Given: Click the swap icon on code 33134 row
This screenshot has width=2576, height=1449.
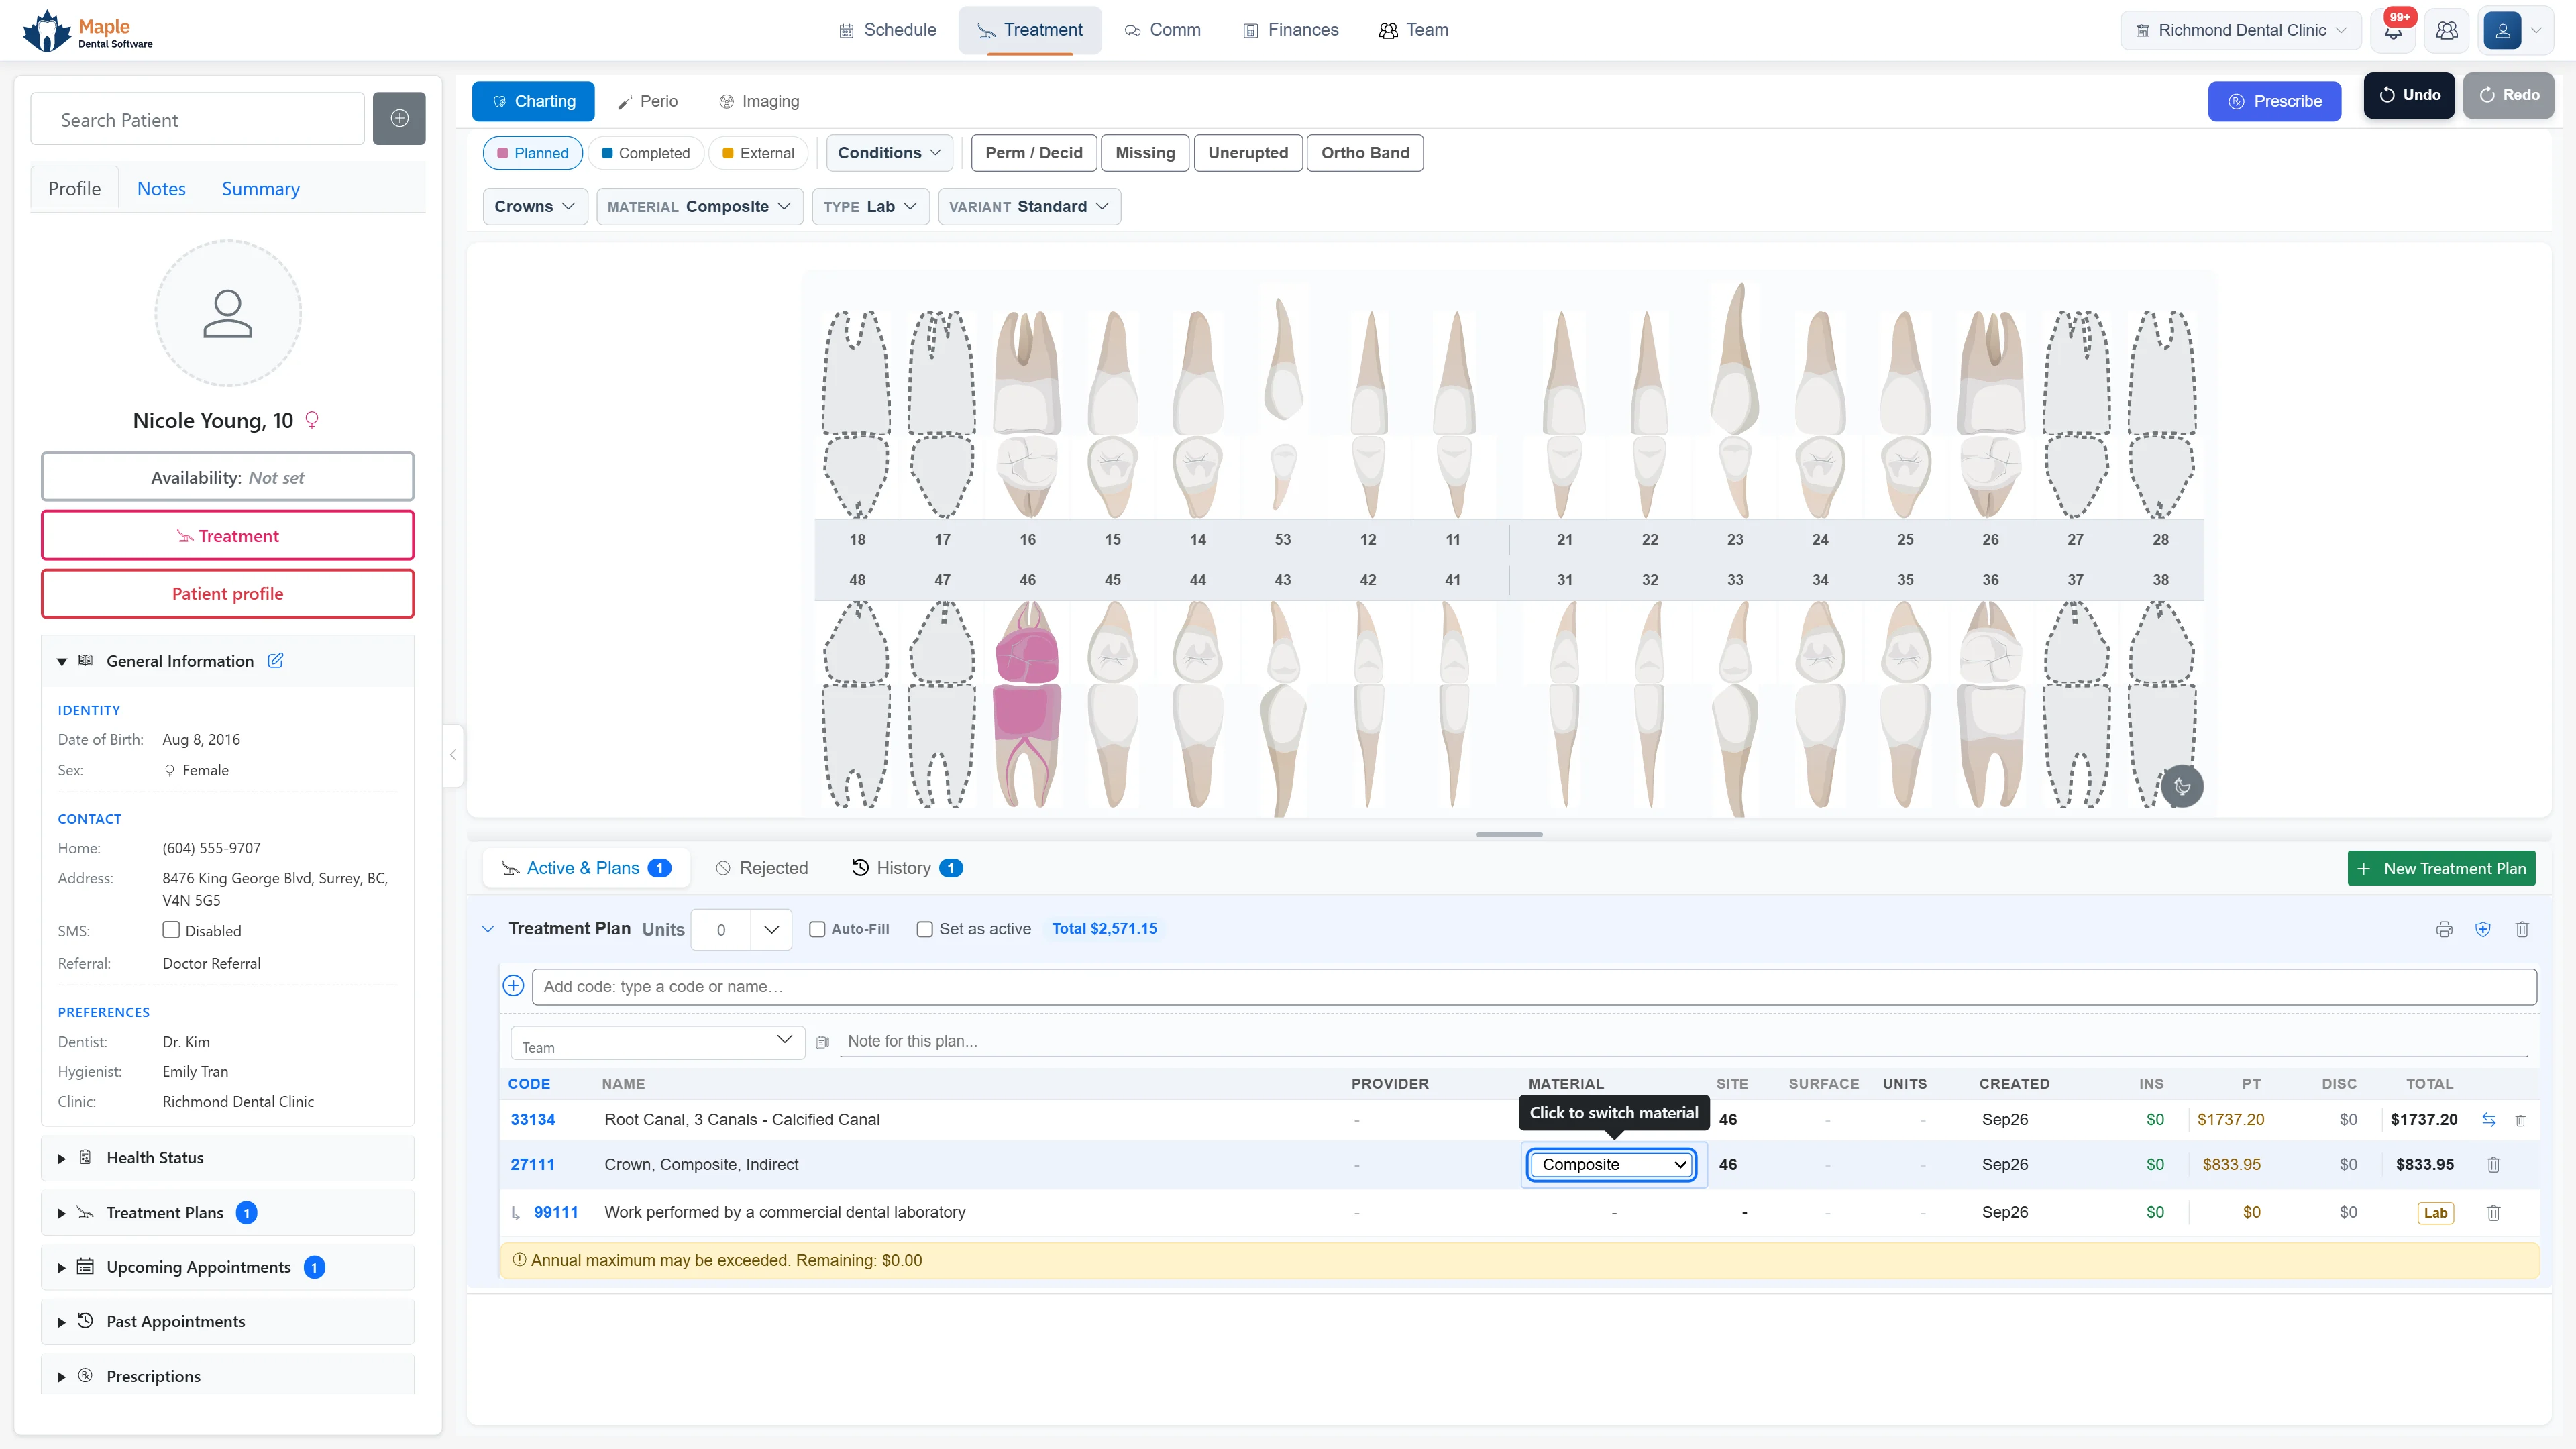Looking at the screenshot, I should click(x=2489, y=1119).
